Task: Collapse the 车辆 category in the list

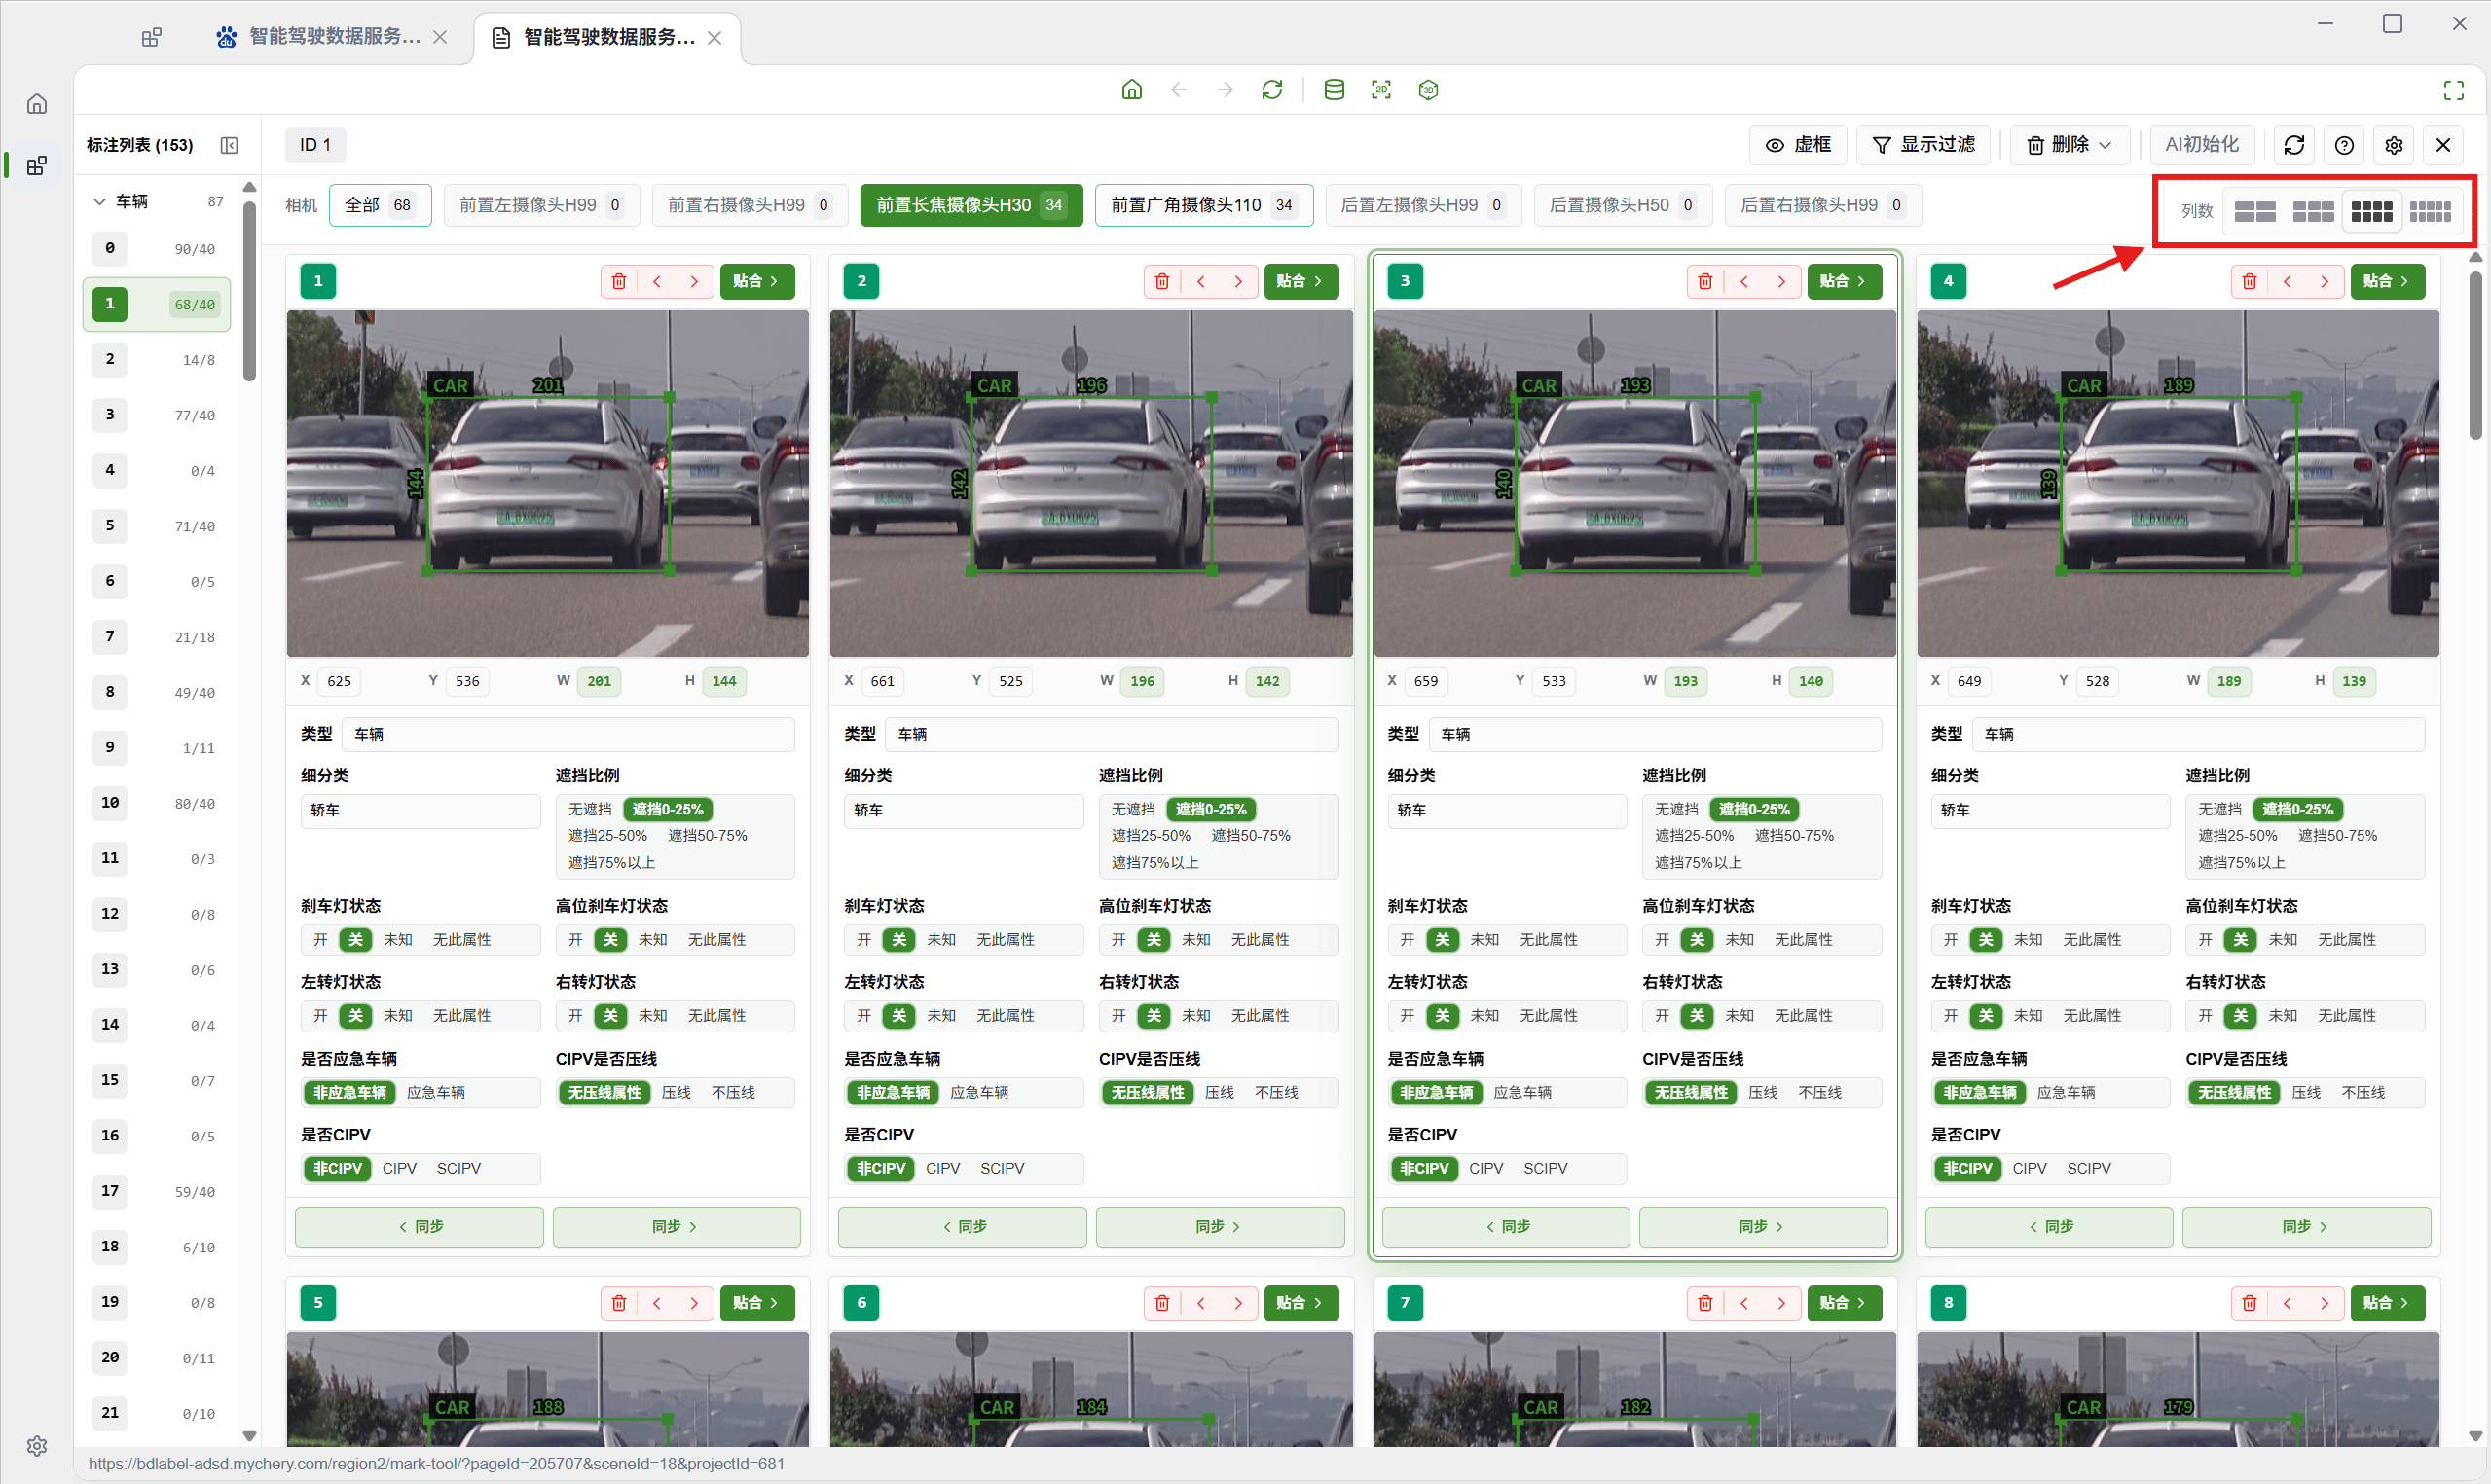Action: pos(99,201)
